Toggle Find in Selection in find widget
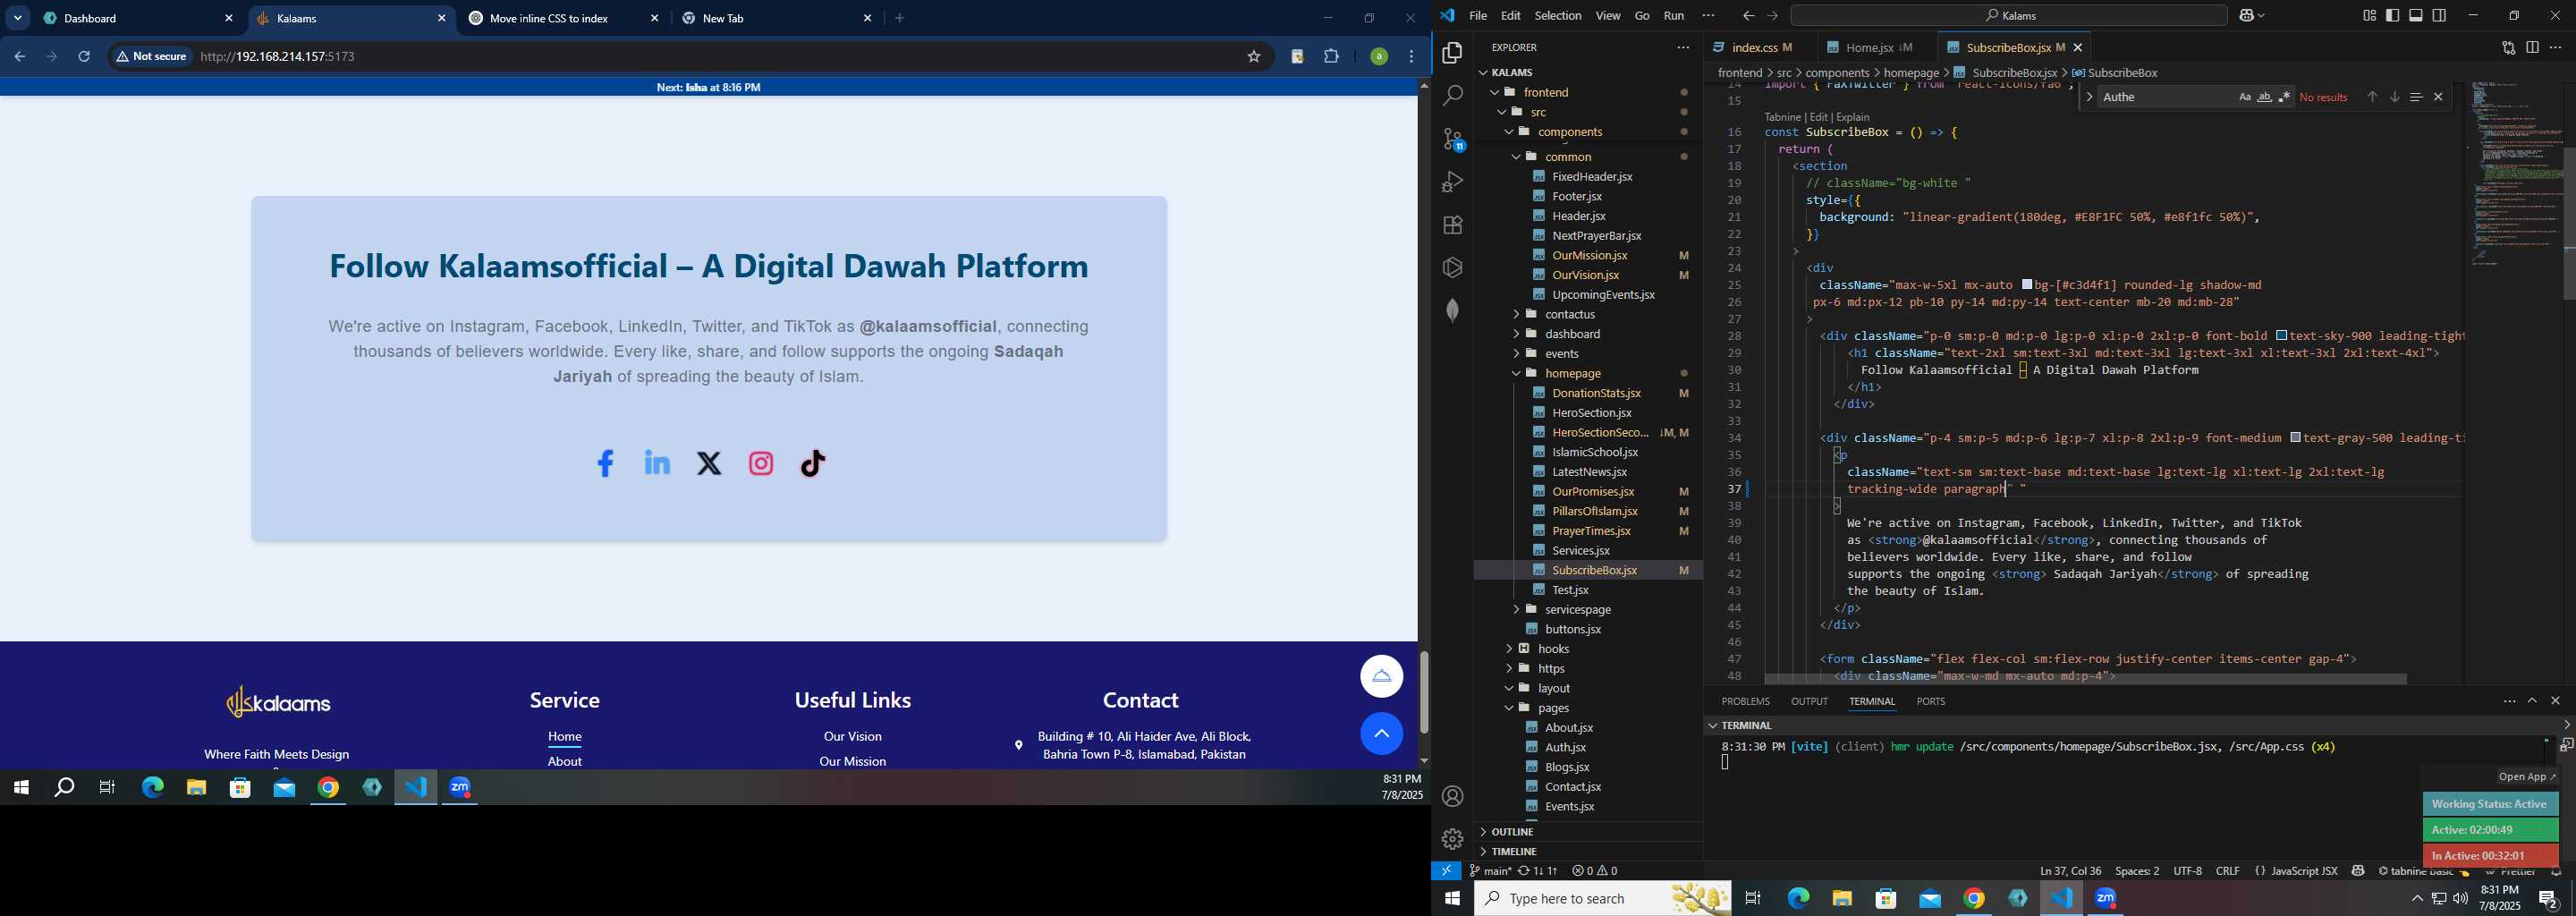Viewport: 2576px width, 916px height. tap(2416, 97)
